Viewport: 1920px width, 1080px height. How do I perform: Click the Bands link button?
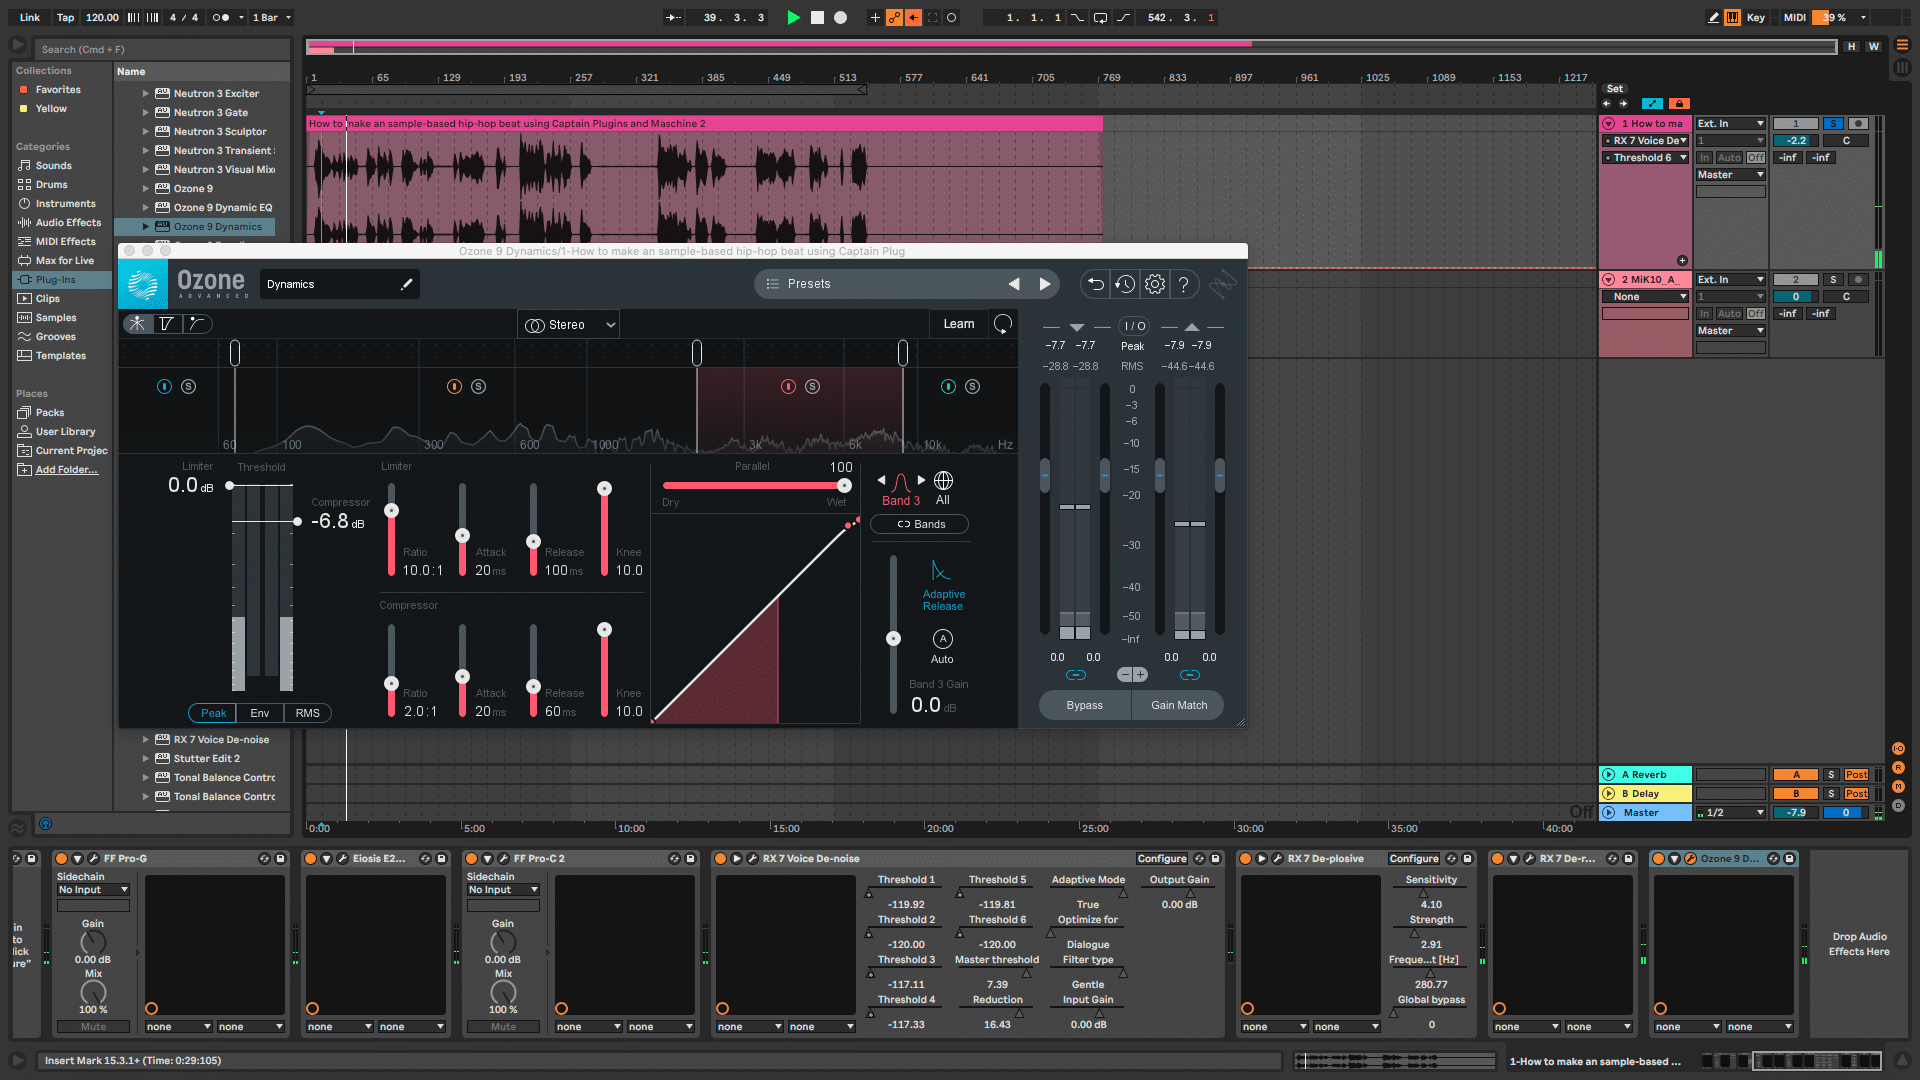click(920, 524)
